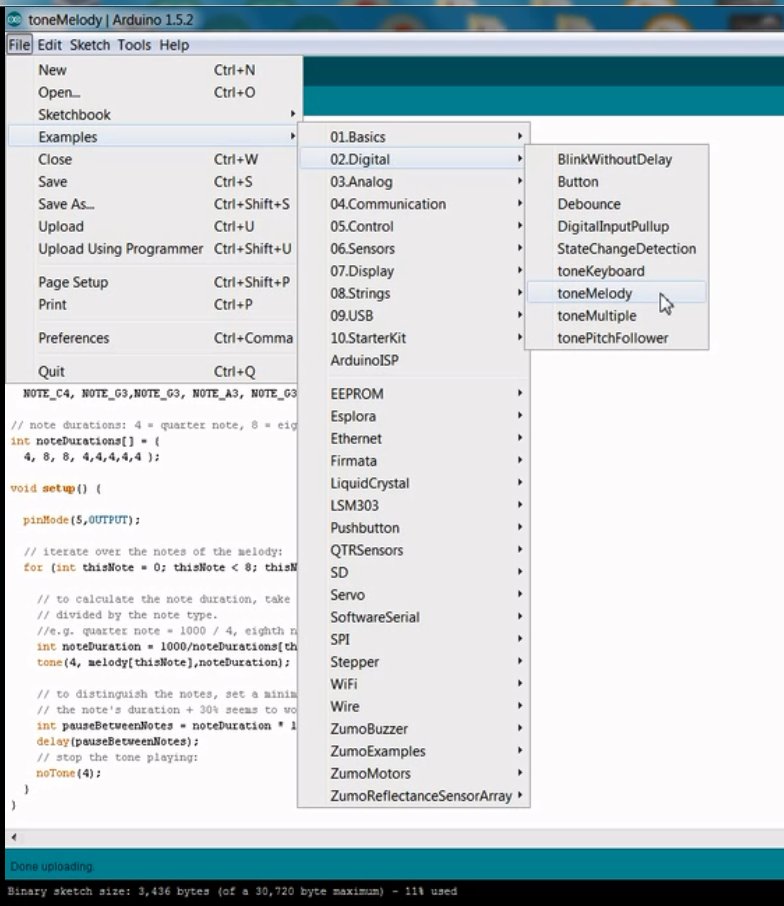Expand the Examples submenu entry
Screen dimensions: 784x906
tap(154, 137)
